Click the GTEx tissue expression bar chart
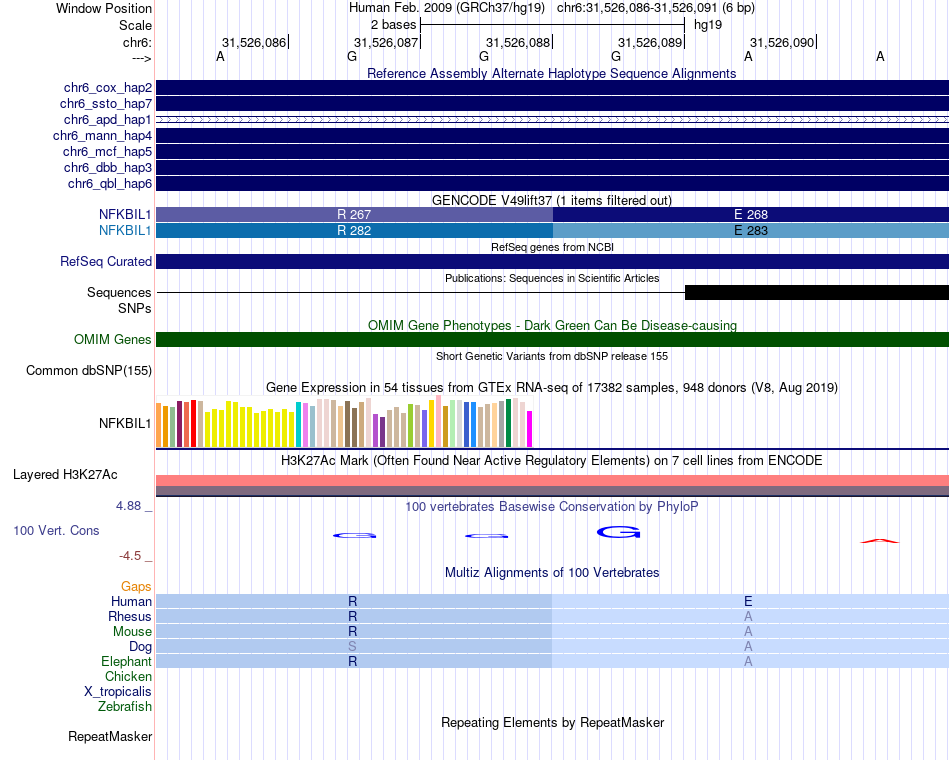 pos(344,422)
